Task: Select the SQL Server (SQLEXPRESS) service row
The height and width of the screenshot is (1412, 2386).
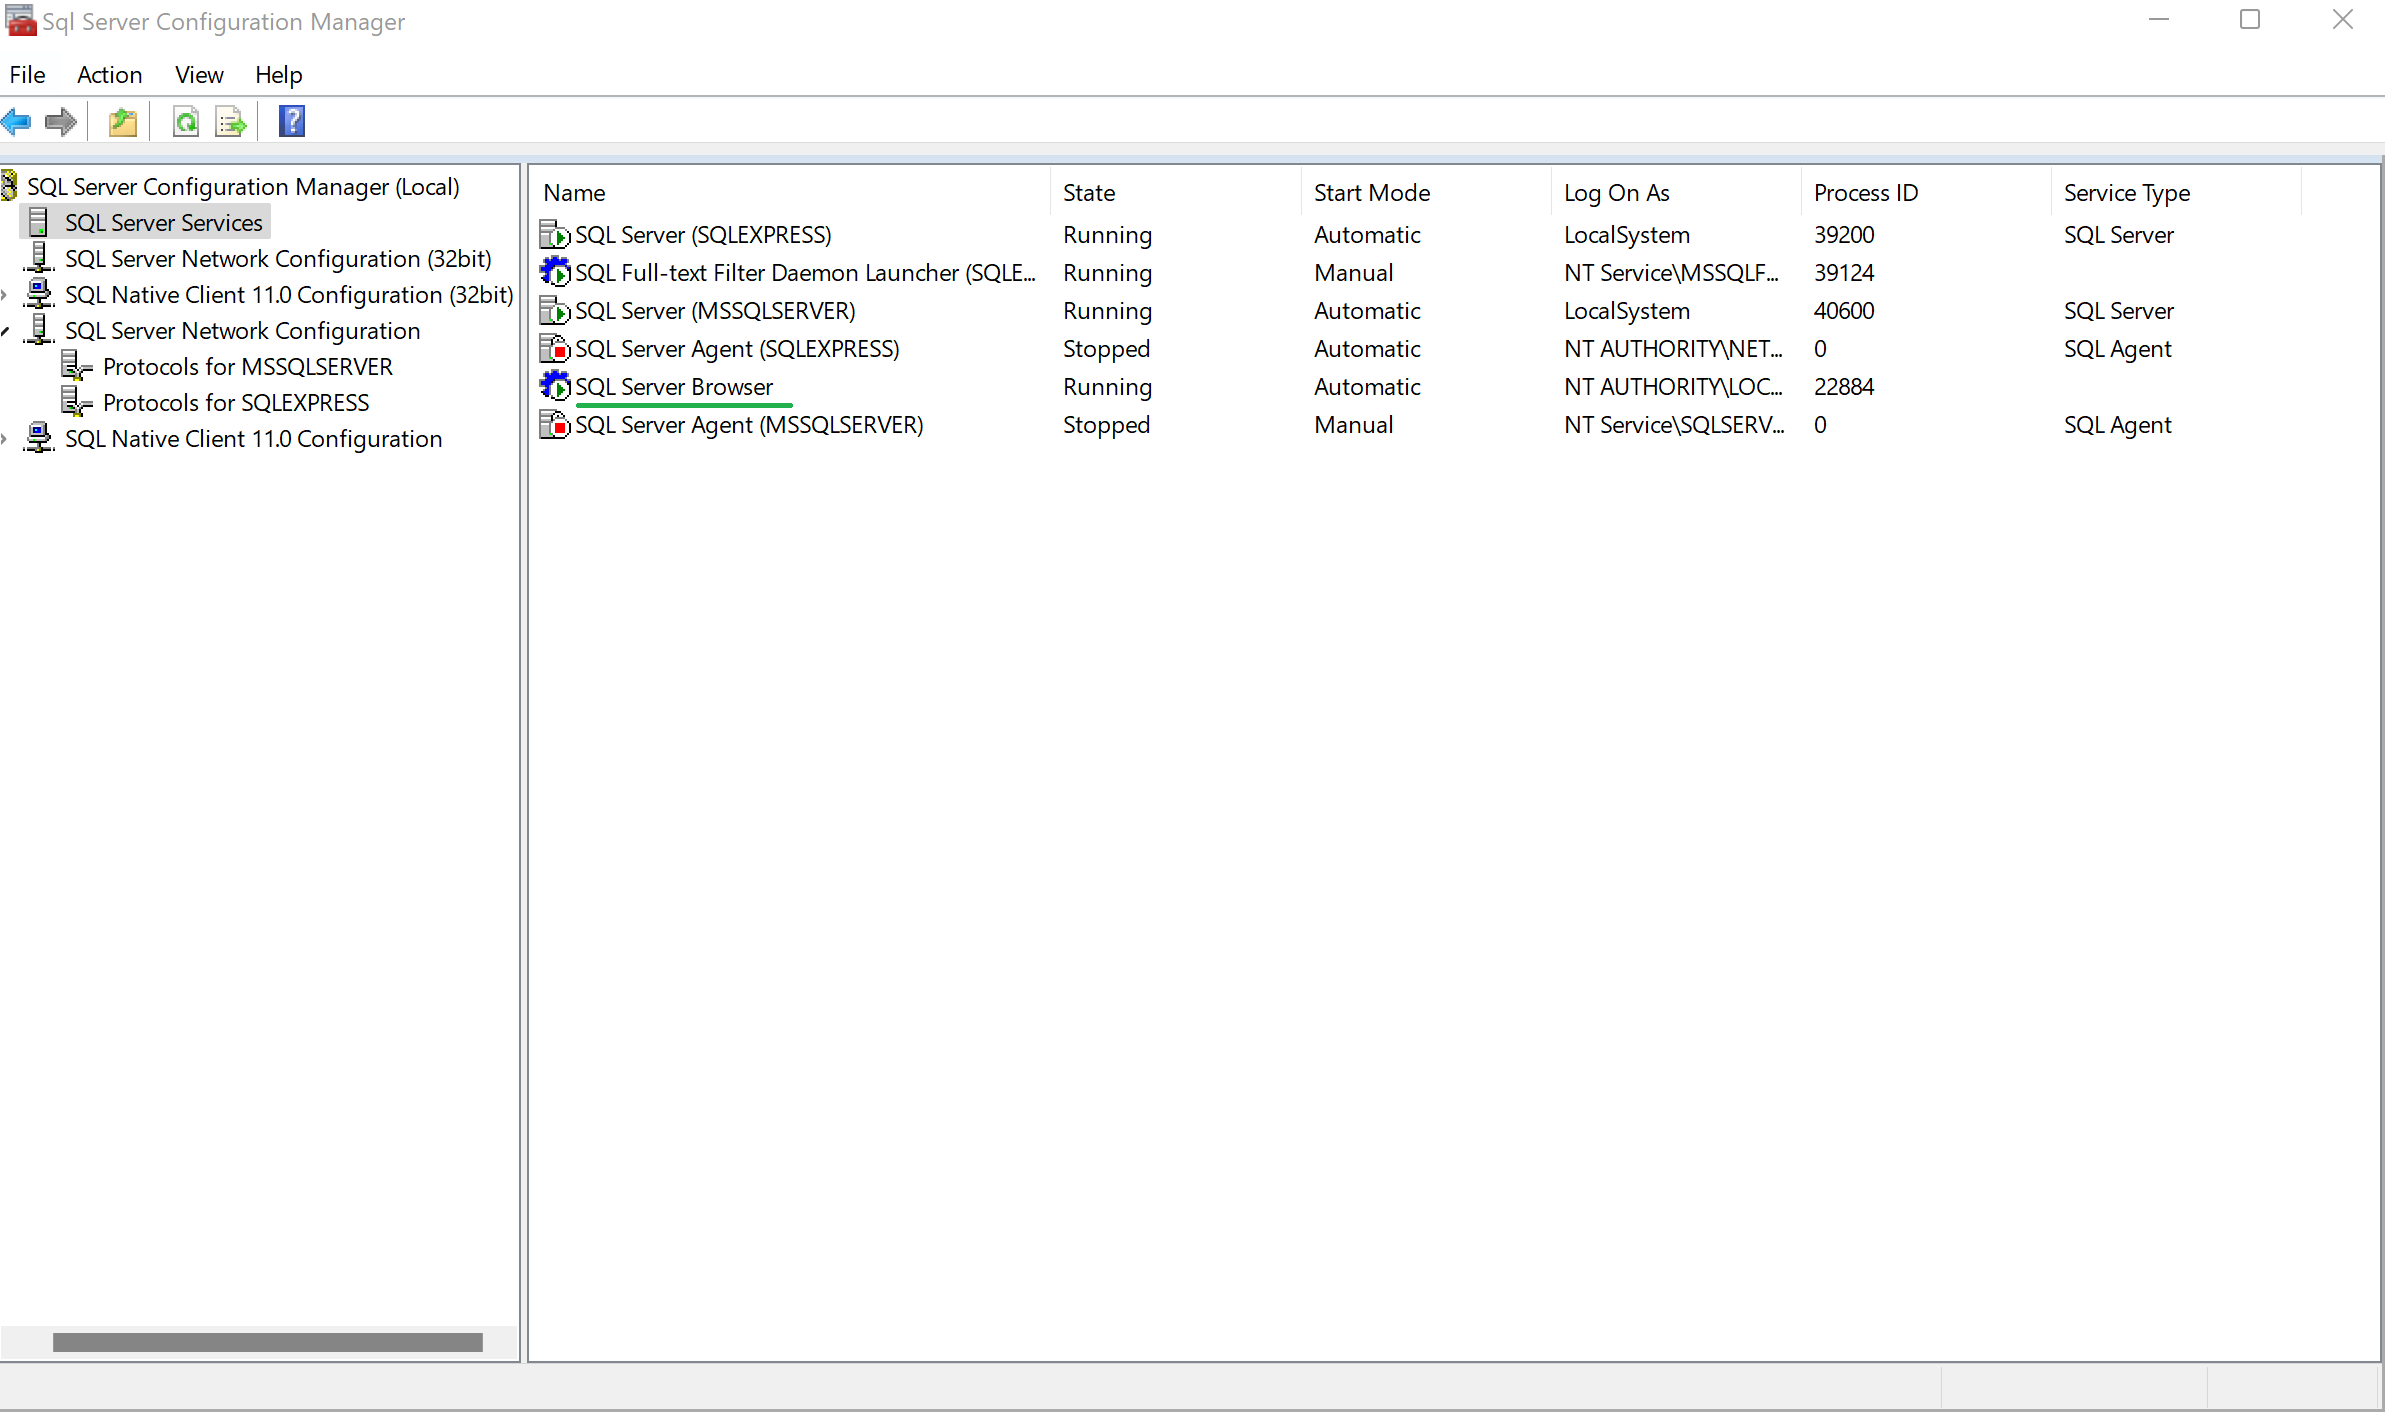Action: tap(703, 234)
